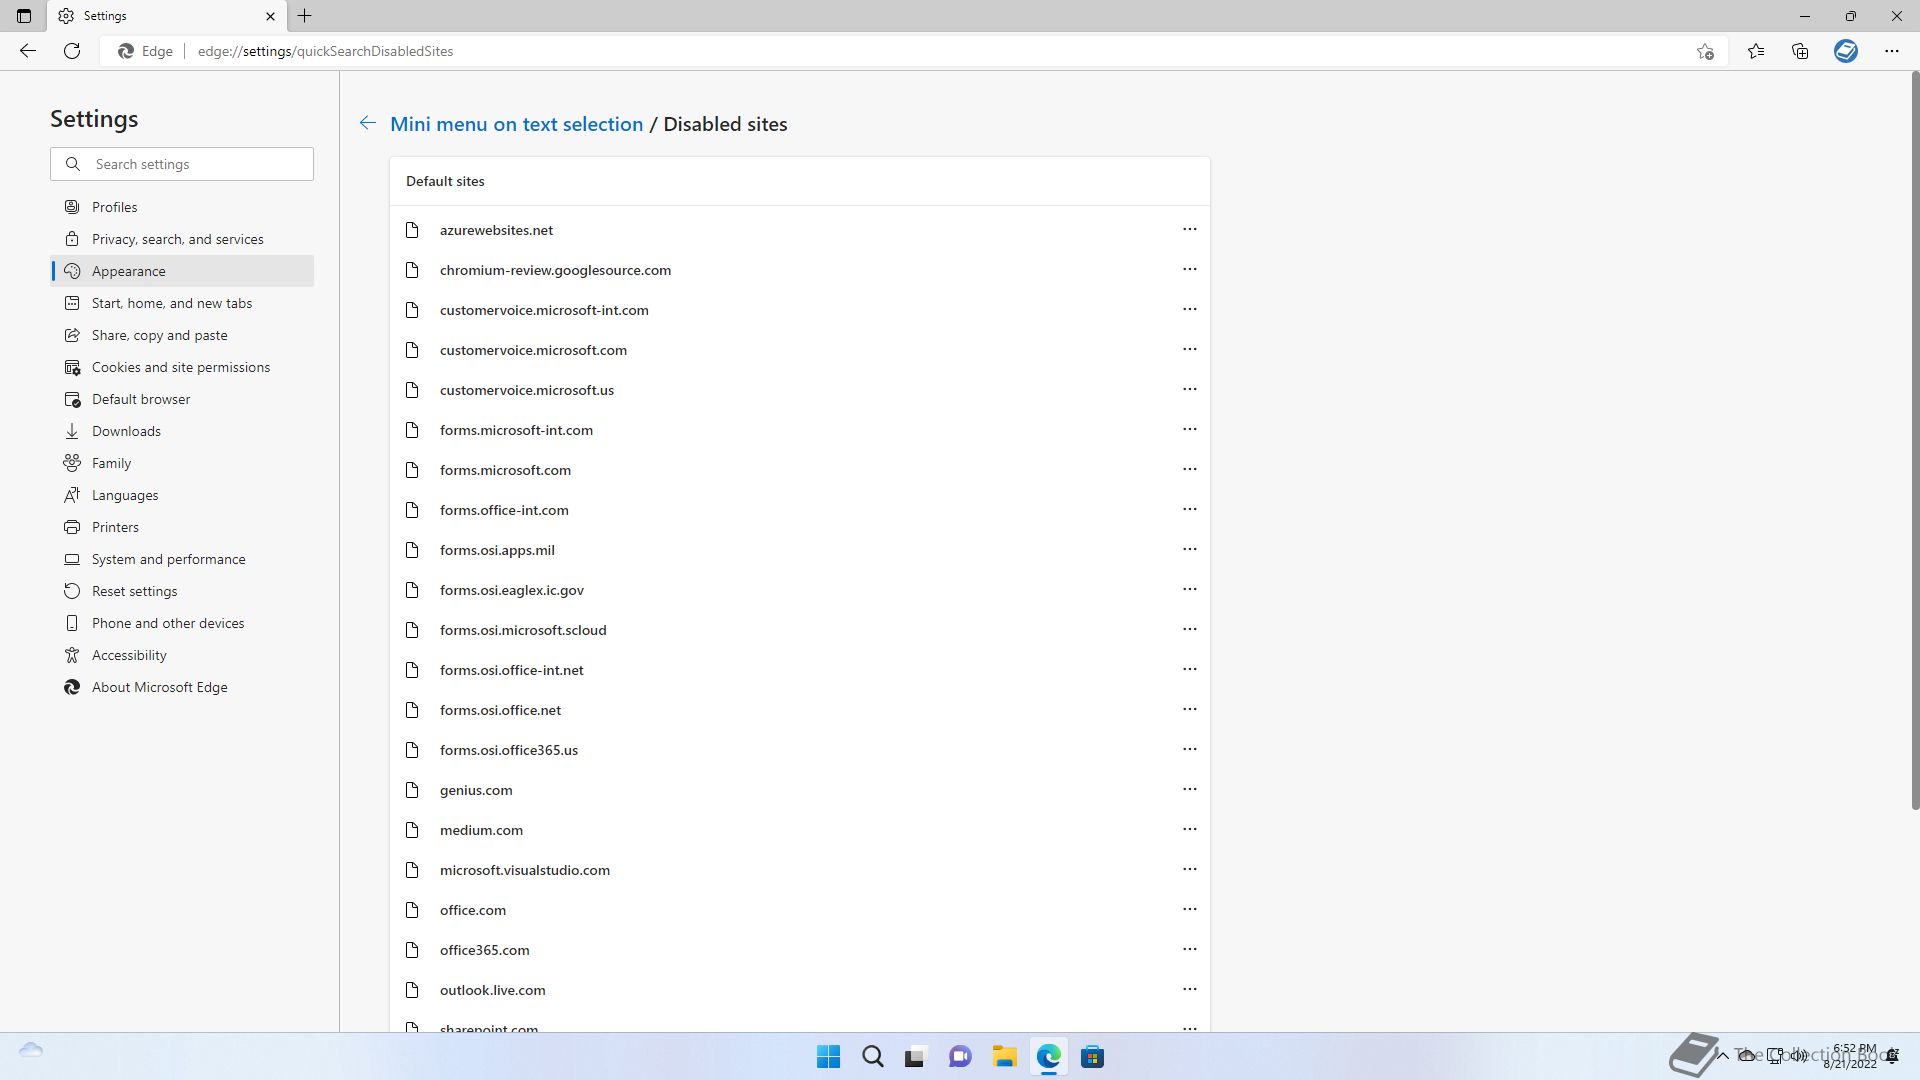Screen dimensions: 1920x1080
Task: Open more actions for azurewebsites.net
Action: (x=1189, y=229)
